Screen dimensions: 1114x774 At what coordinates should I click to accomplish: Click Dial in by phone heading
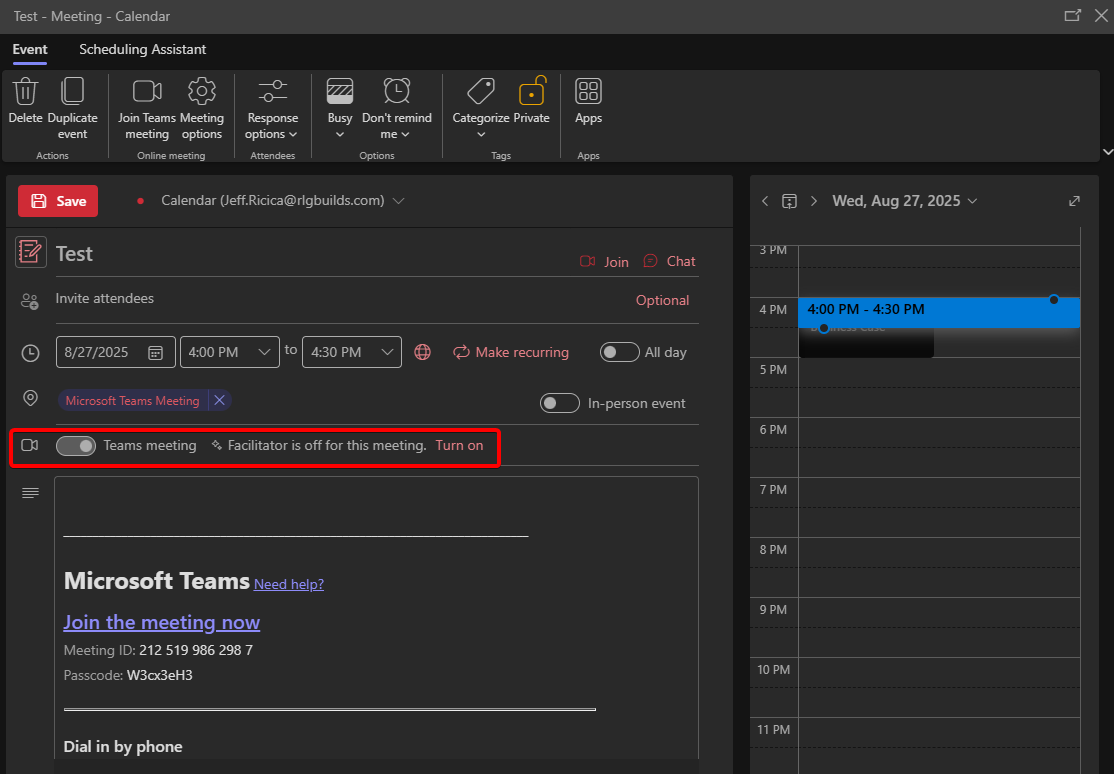(x=123, y=747)
